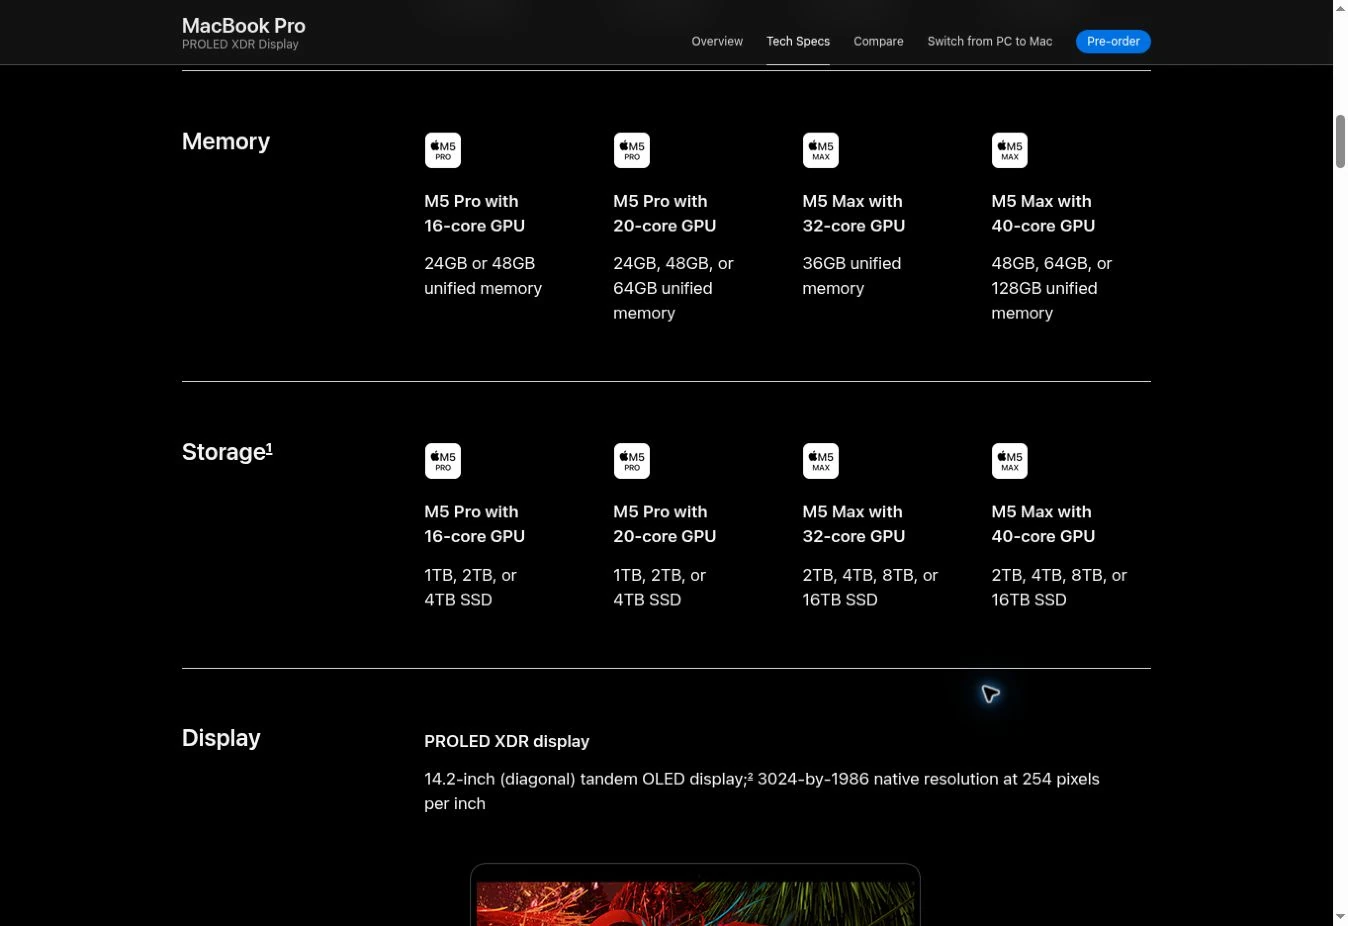Click the M5 Pro chip icon above Storage 20-core GPU
The width and height of the screenshot is (1348, 926).
tap(631, 461)
